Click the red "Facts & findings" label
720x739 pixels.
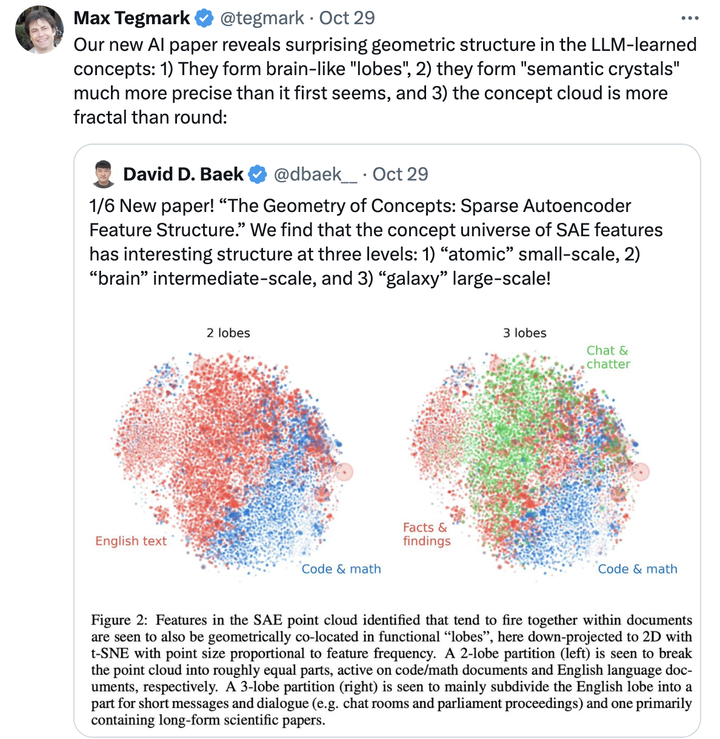tap(427, 534)
